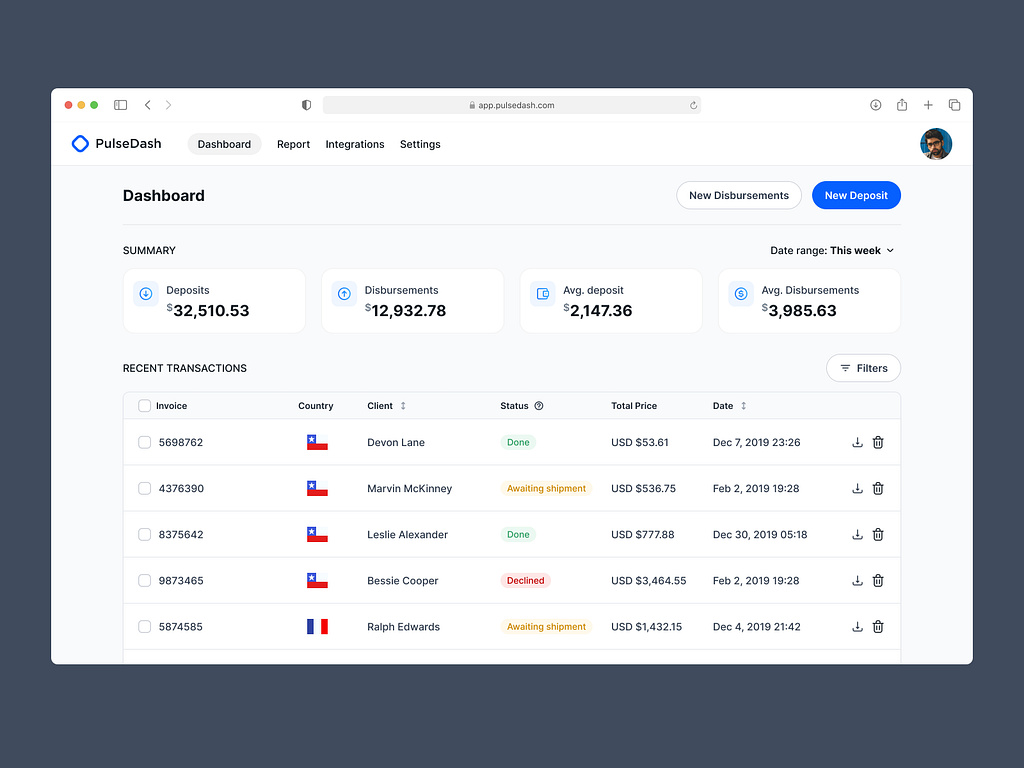The height and width of the screenshot is (768, 1024).
Task: Toggle the select-all checkbox in table header
Action: pyautogui.click(x=144, y=406)
